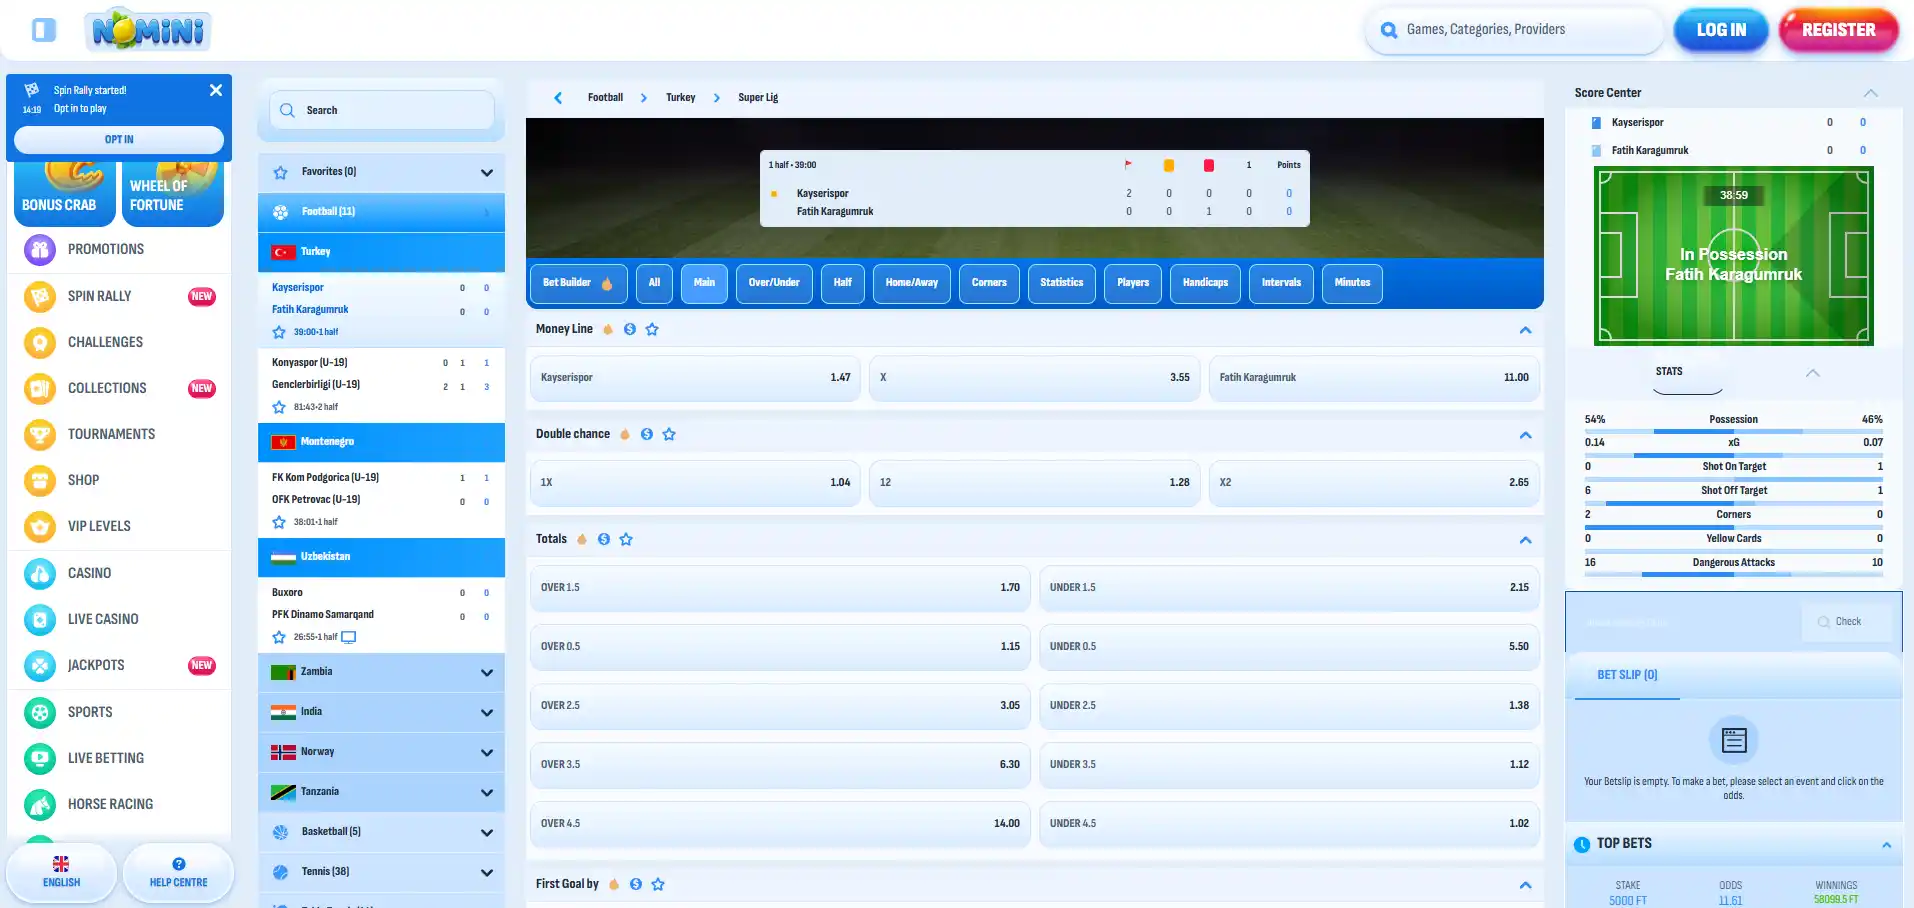This screenshot has height=908, width=1914.
Task: Star the First Goal by market
Action: point(658,884)
